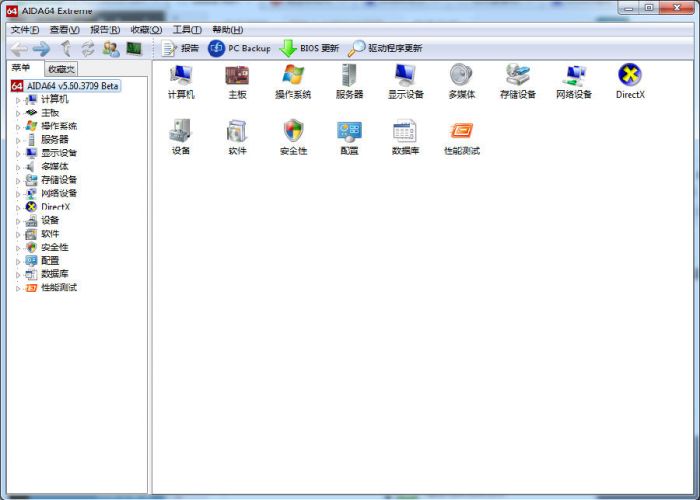Select 设备 in the sidebar tree

click(50, 221)
